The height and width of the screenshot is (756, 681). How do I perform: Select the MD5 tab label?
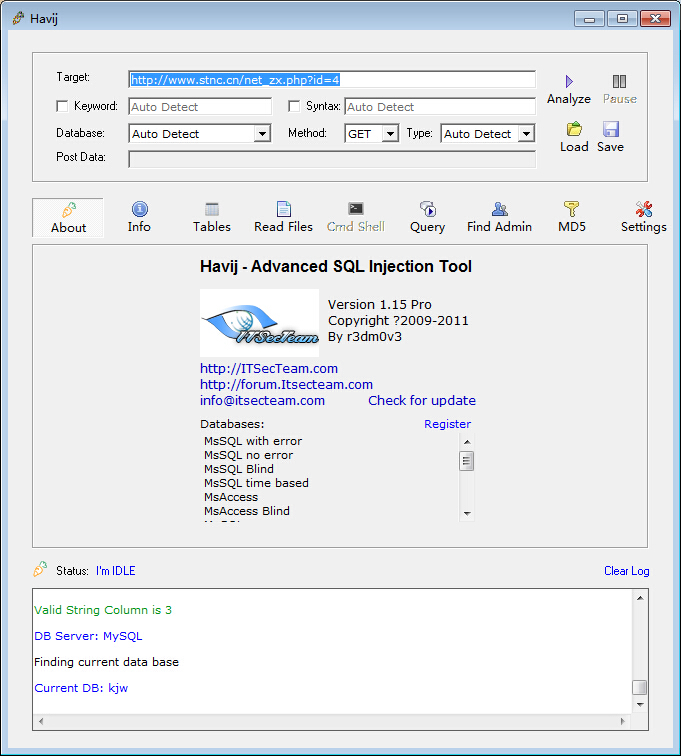click(572, 227)
